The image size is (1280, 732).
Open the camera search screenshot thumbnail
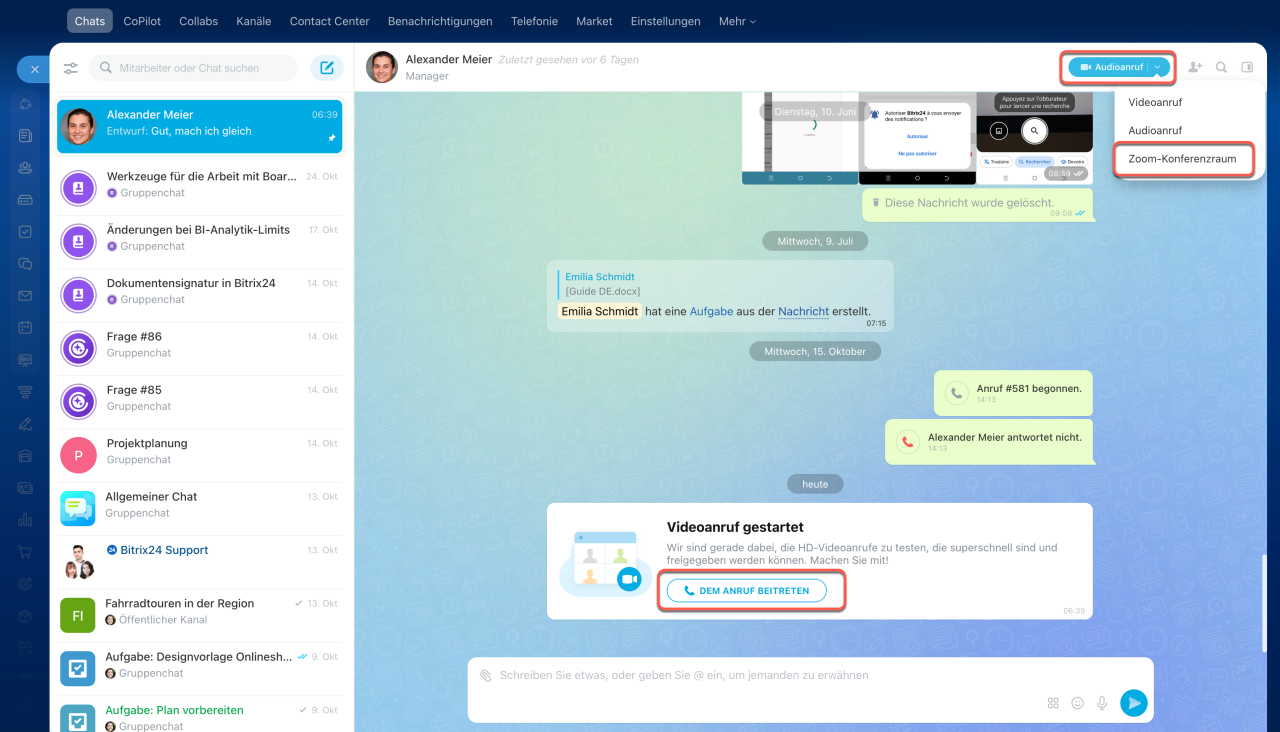1034,139
